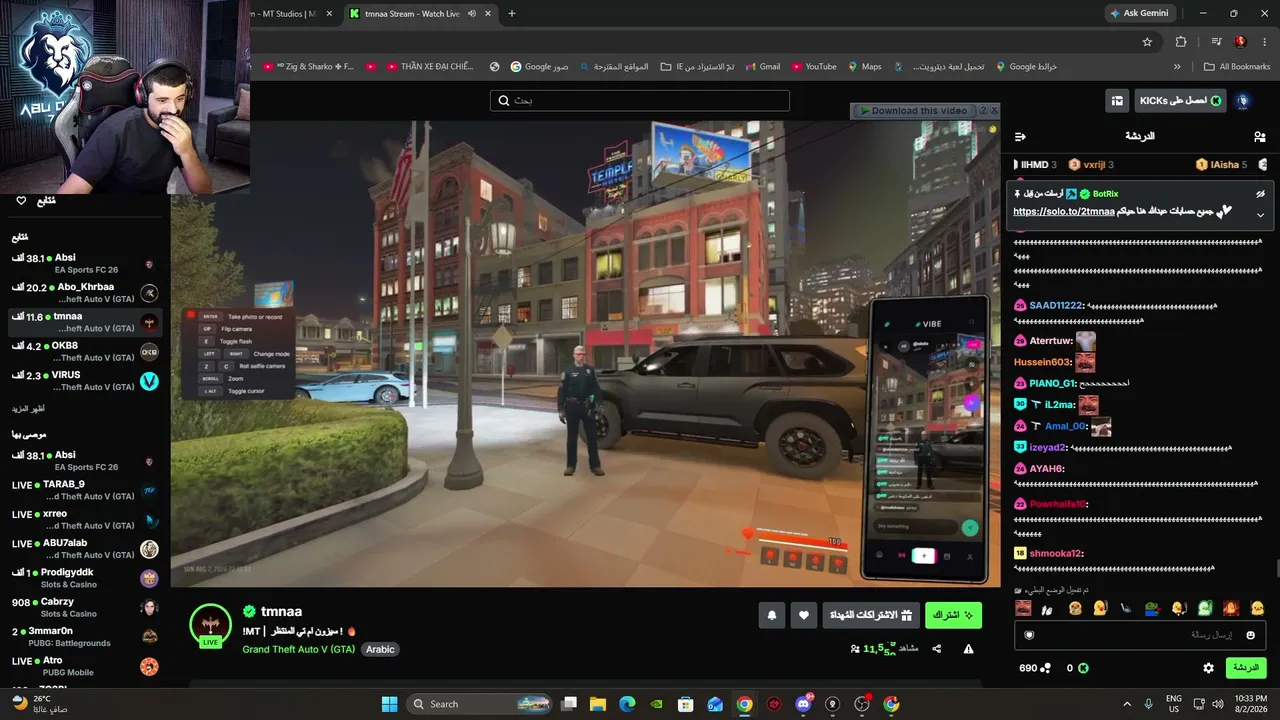
Task: Insert the fire-face quick emote
Action: [1231, 608]
